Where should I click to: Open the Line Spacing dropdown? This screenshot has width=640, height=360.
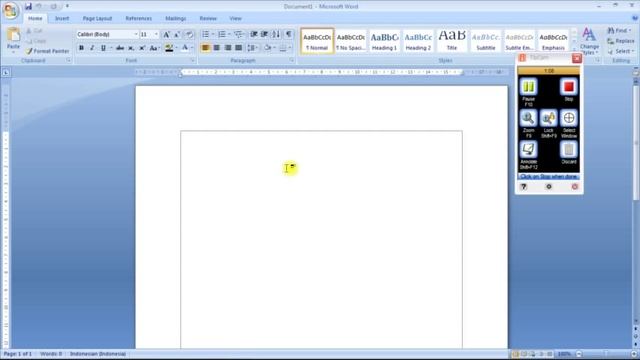tap(253, 48)
